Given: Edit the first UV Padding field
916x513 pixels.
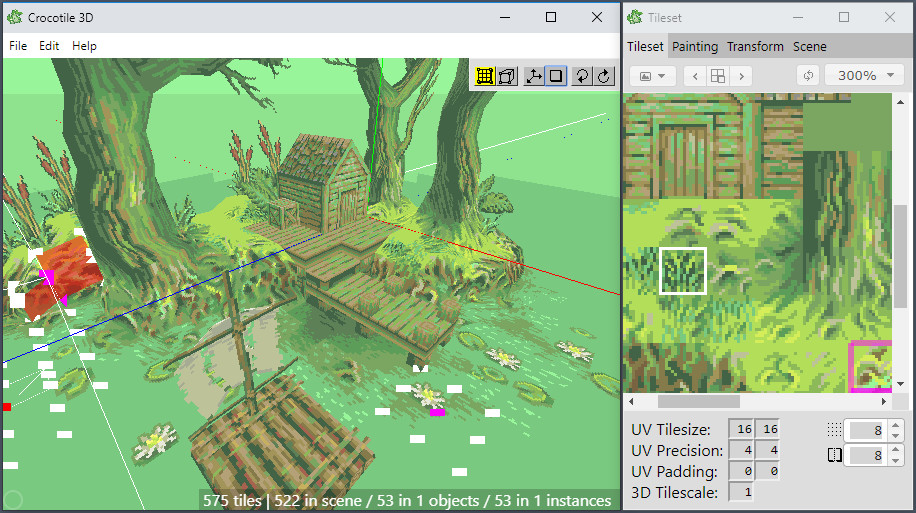Looking at the screenshot, I should (x=741, y=471).
